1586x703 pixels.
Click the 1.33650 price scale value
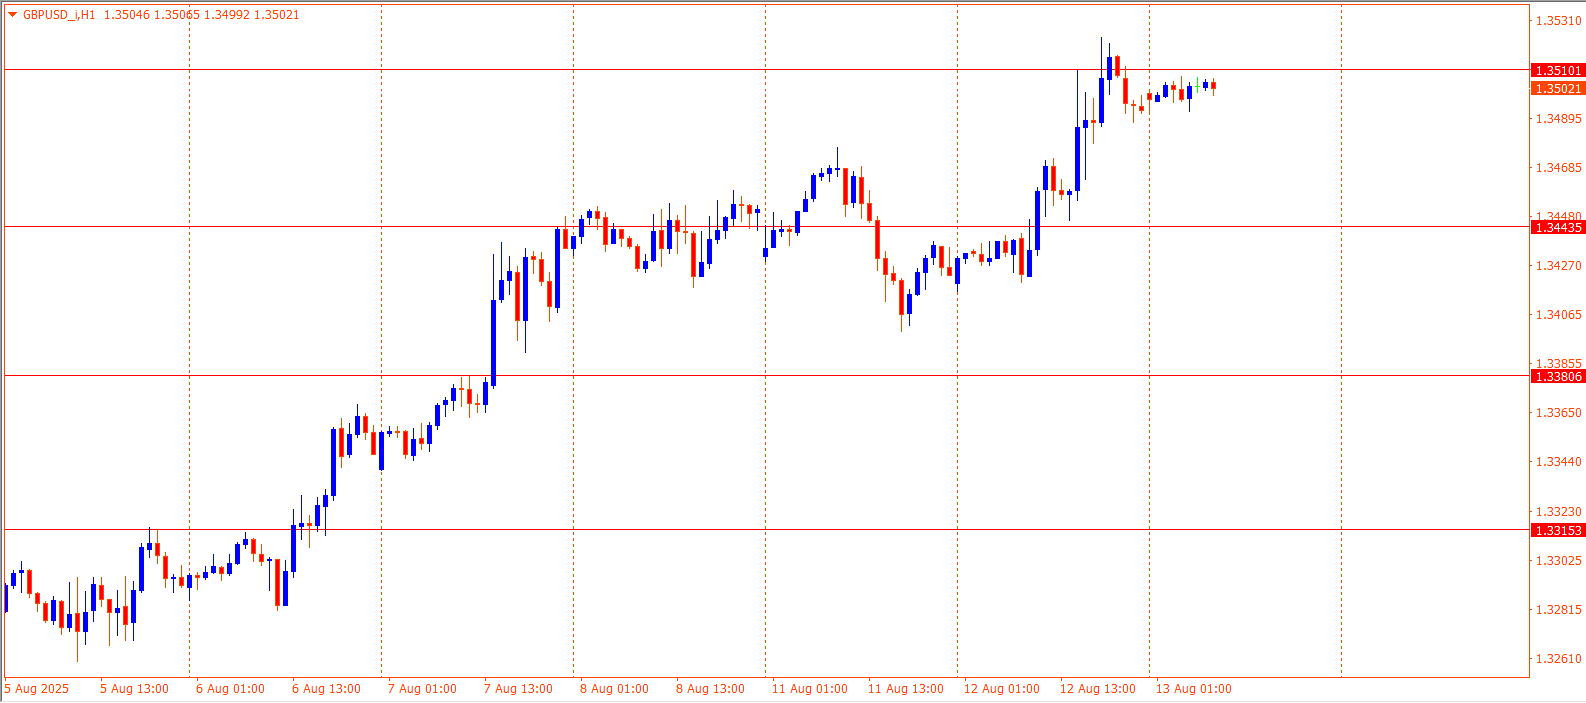click(1559, 412)
